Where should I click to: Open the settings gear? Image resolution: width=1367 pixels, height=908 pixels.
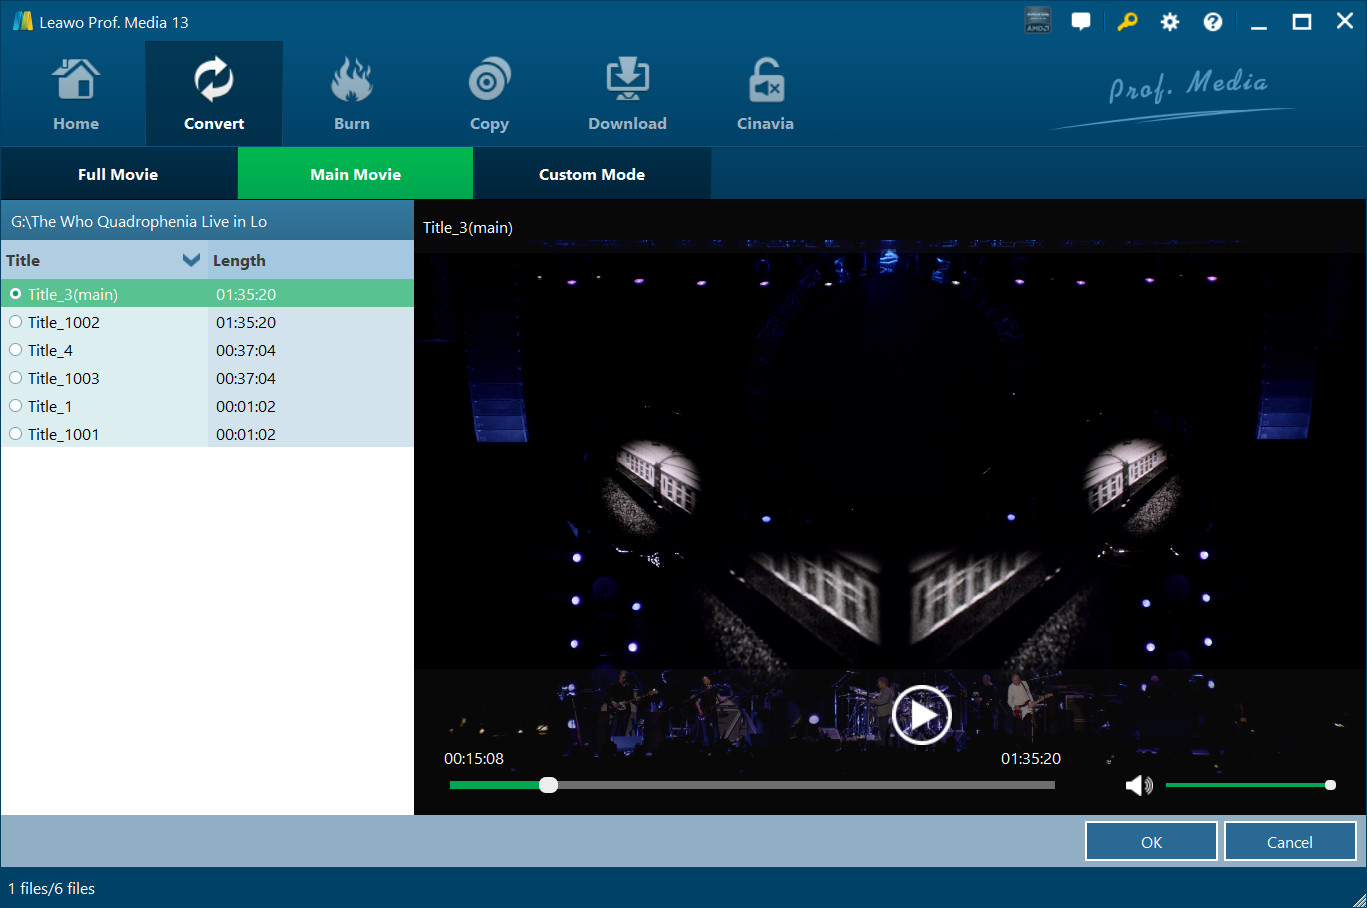click(x=1170, y=22)
